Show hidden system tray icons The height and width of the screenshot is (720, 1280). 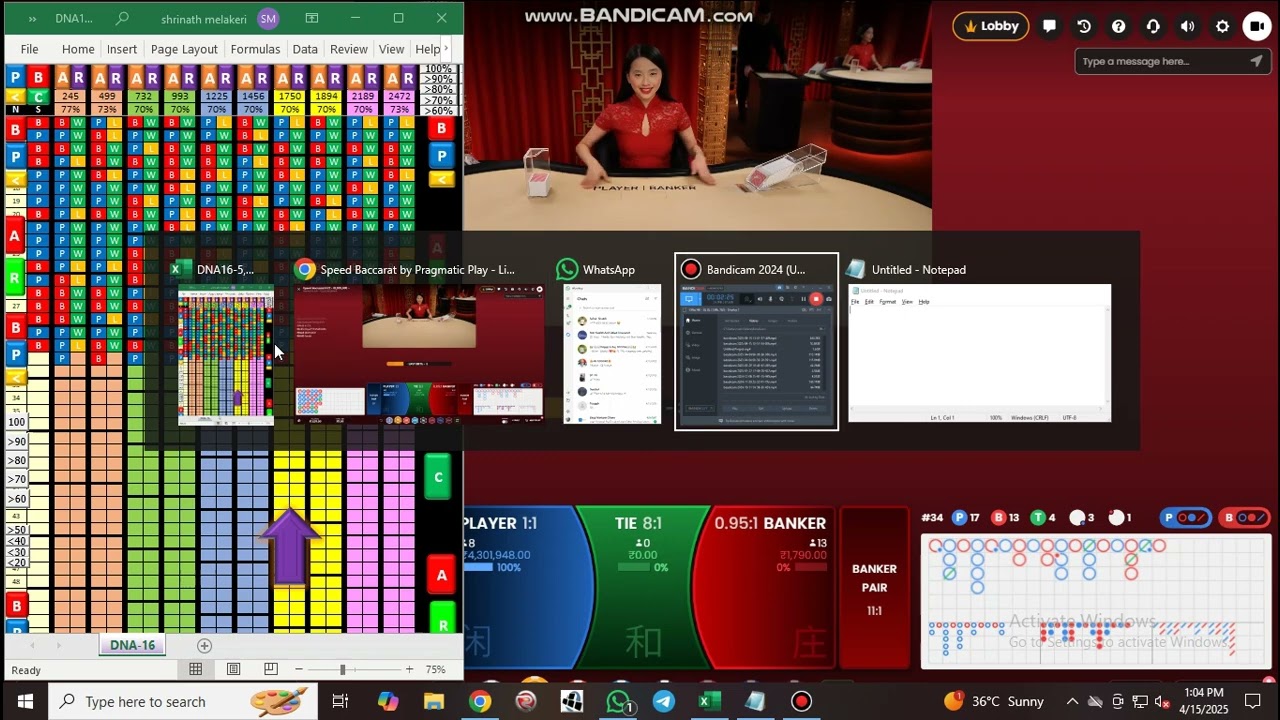[1072, 701]
